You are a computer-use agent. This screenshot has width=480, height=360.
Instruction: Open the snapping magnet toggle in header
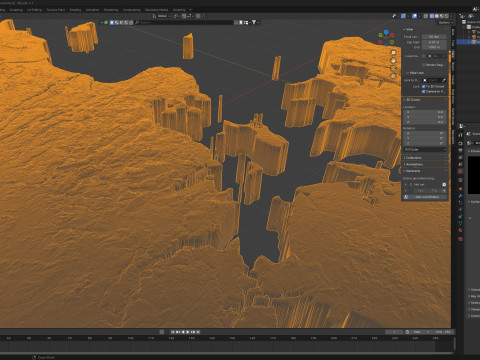pos(184,16)
